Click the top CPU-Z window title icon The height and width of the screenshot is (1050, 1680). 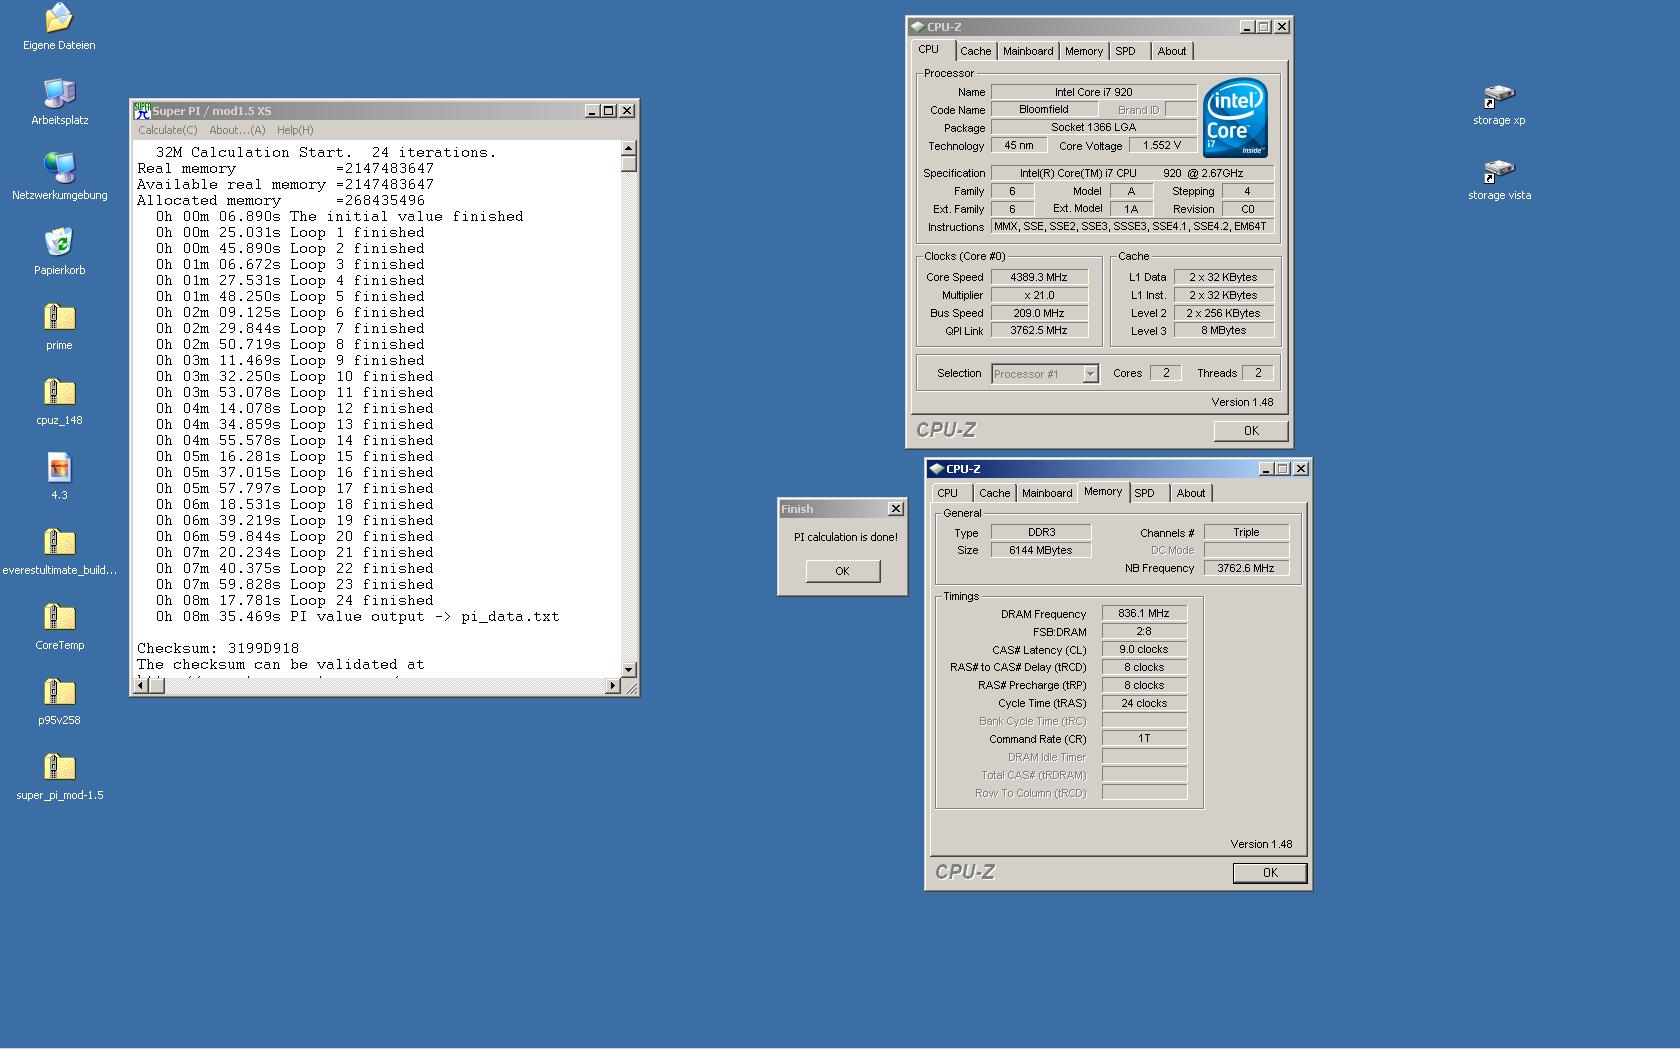pyautogui.click(x=918, y=26)
